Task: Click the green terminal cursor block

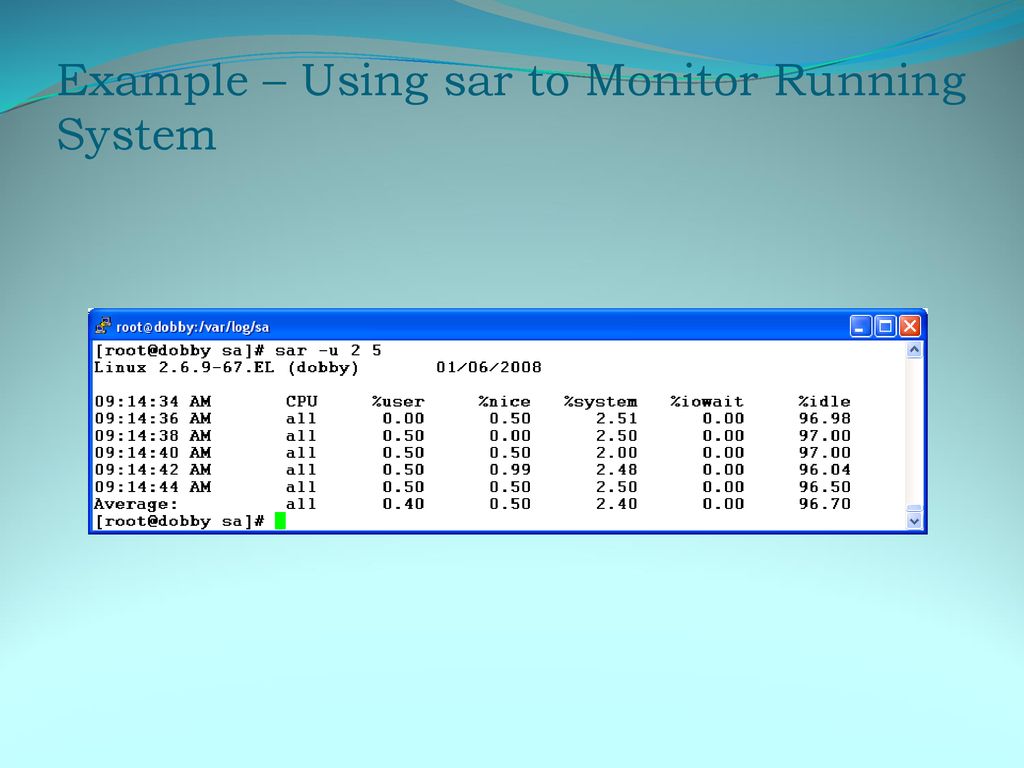Action: (x=280, y=520)
